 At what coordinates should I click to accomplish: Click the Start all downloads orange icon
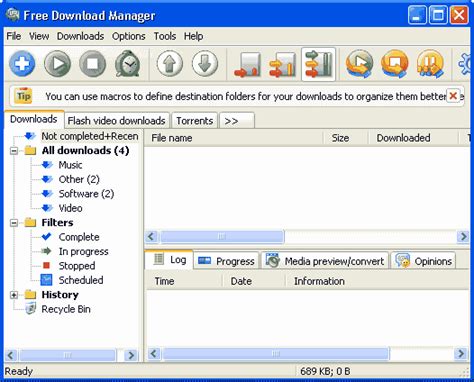coord(359,64)
